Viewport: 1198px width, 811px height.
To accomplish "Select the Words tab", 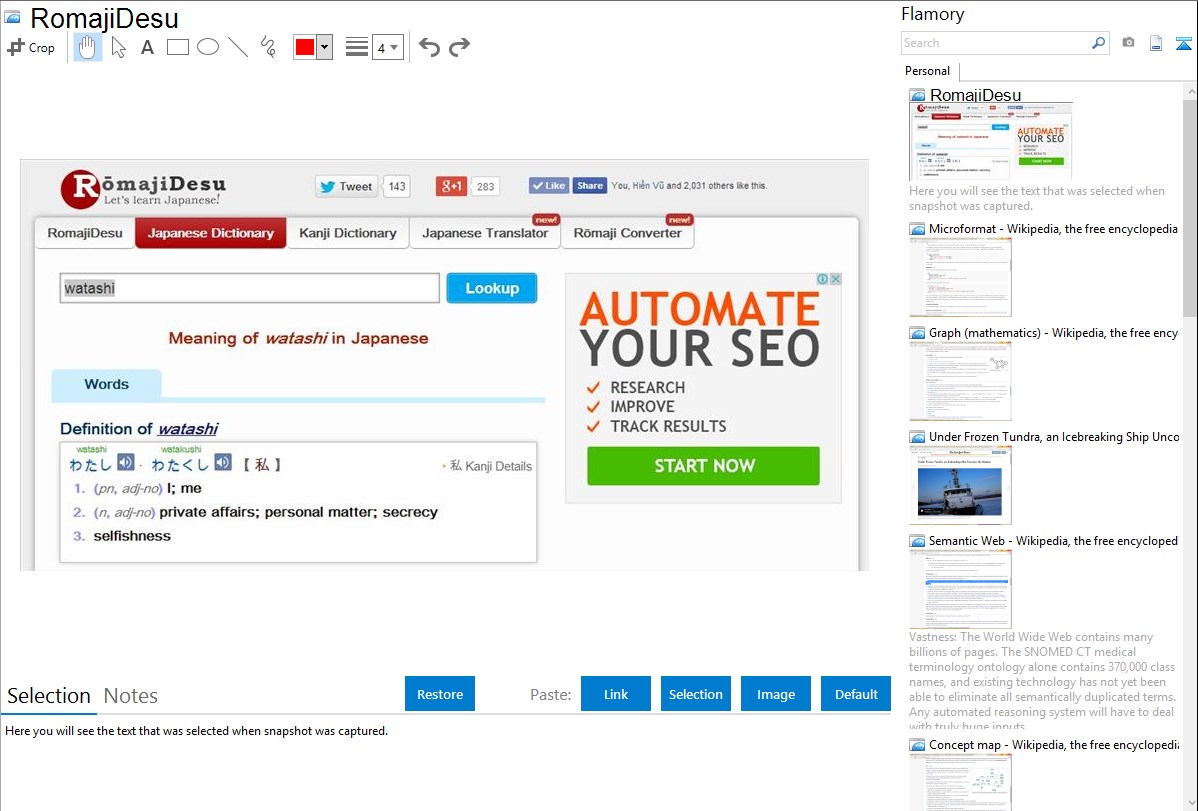I will [x=106, y=384].
